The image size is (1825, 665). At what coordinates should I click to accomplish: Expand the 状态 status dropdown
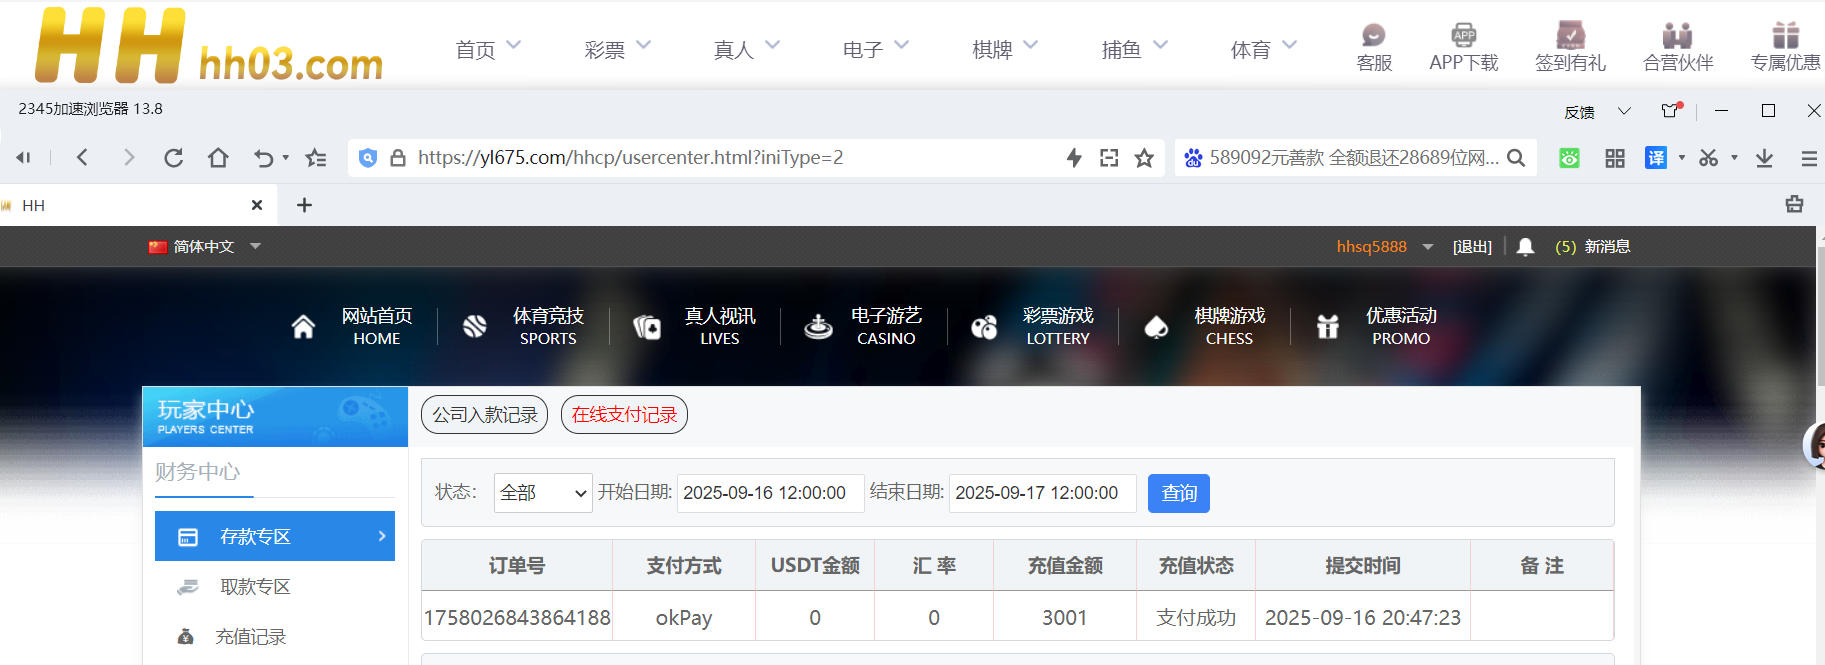point(543,493)
